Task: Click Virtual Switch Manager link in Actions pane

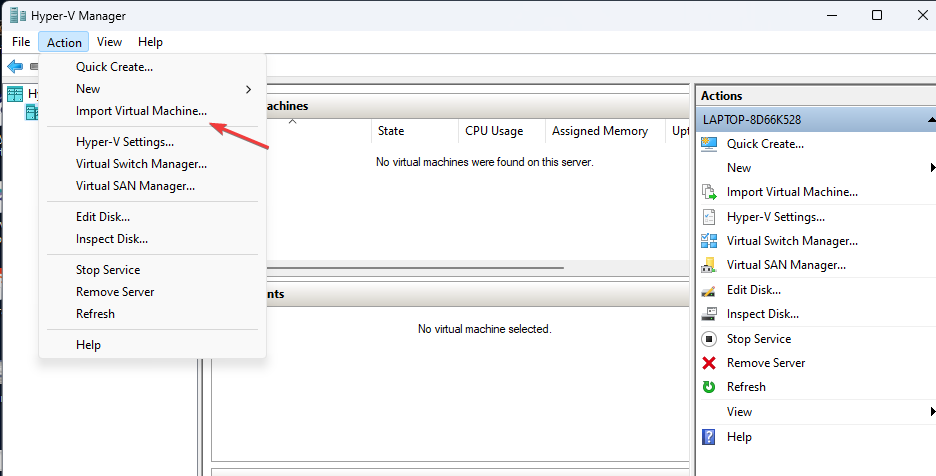Action: tap(792, 241)
